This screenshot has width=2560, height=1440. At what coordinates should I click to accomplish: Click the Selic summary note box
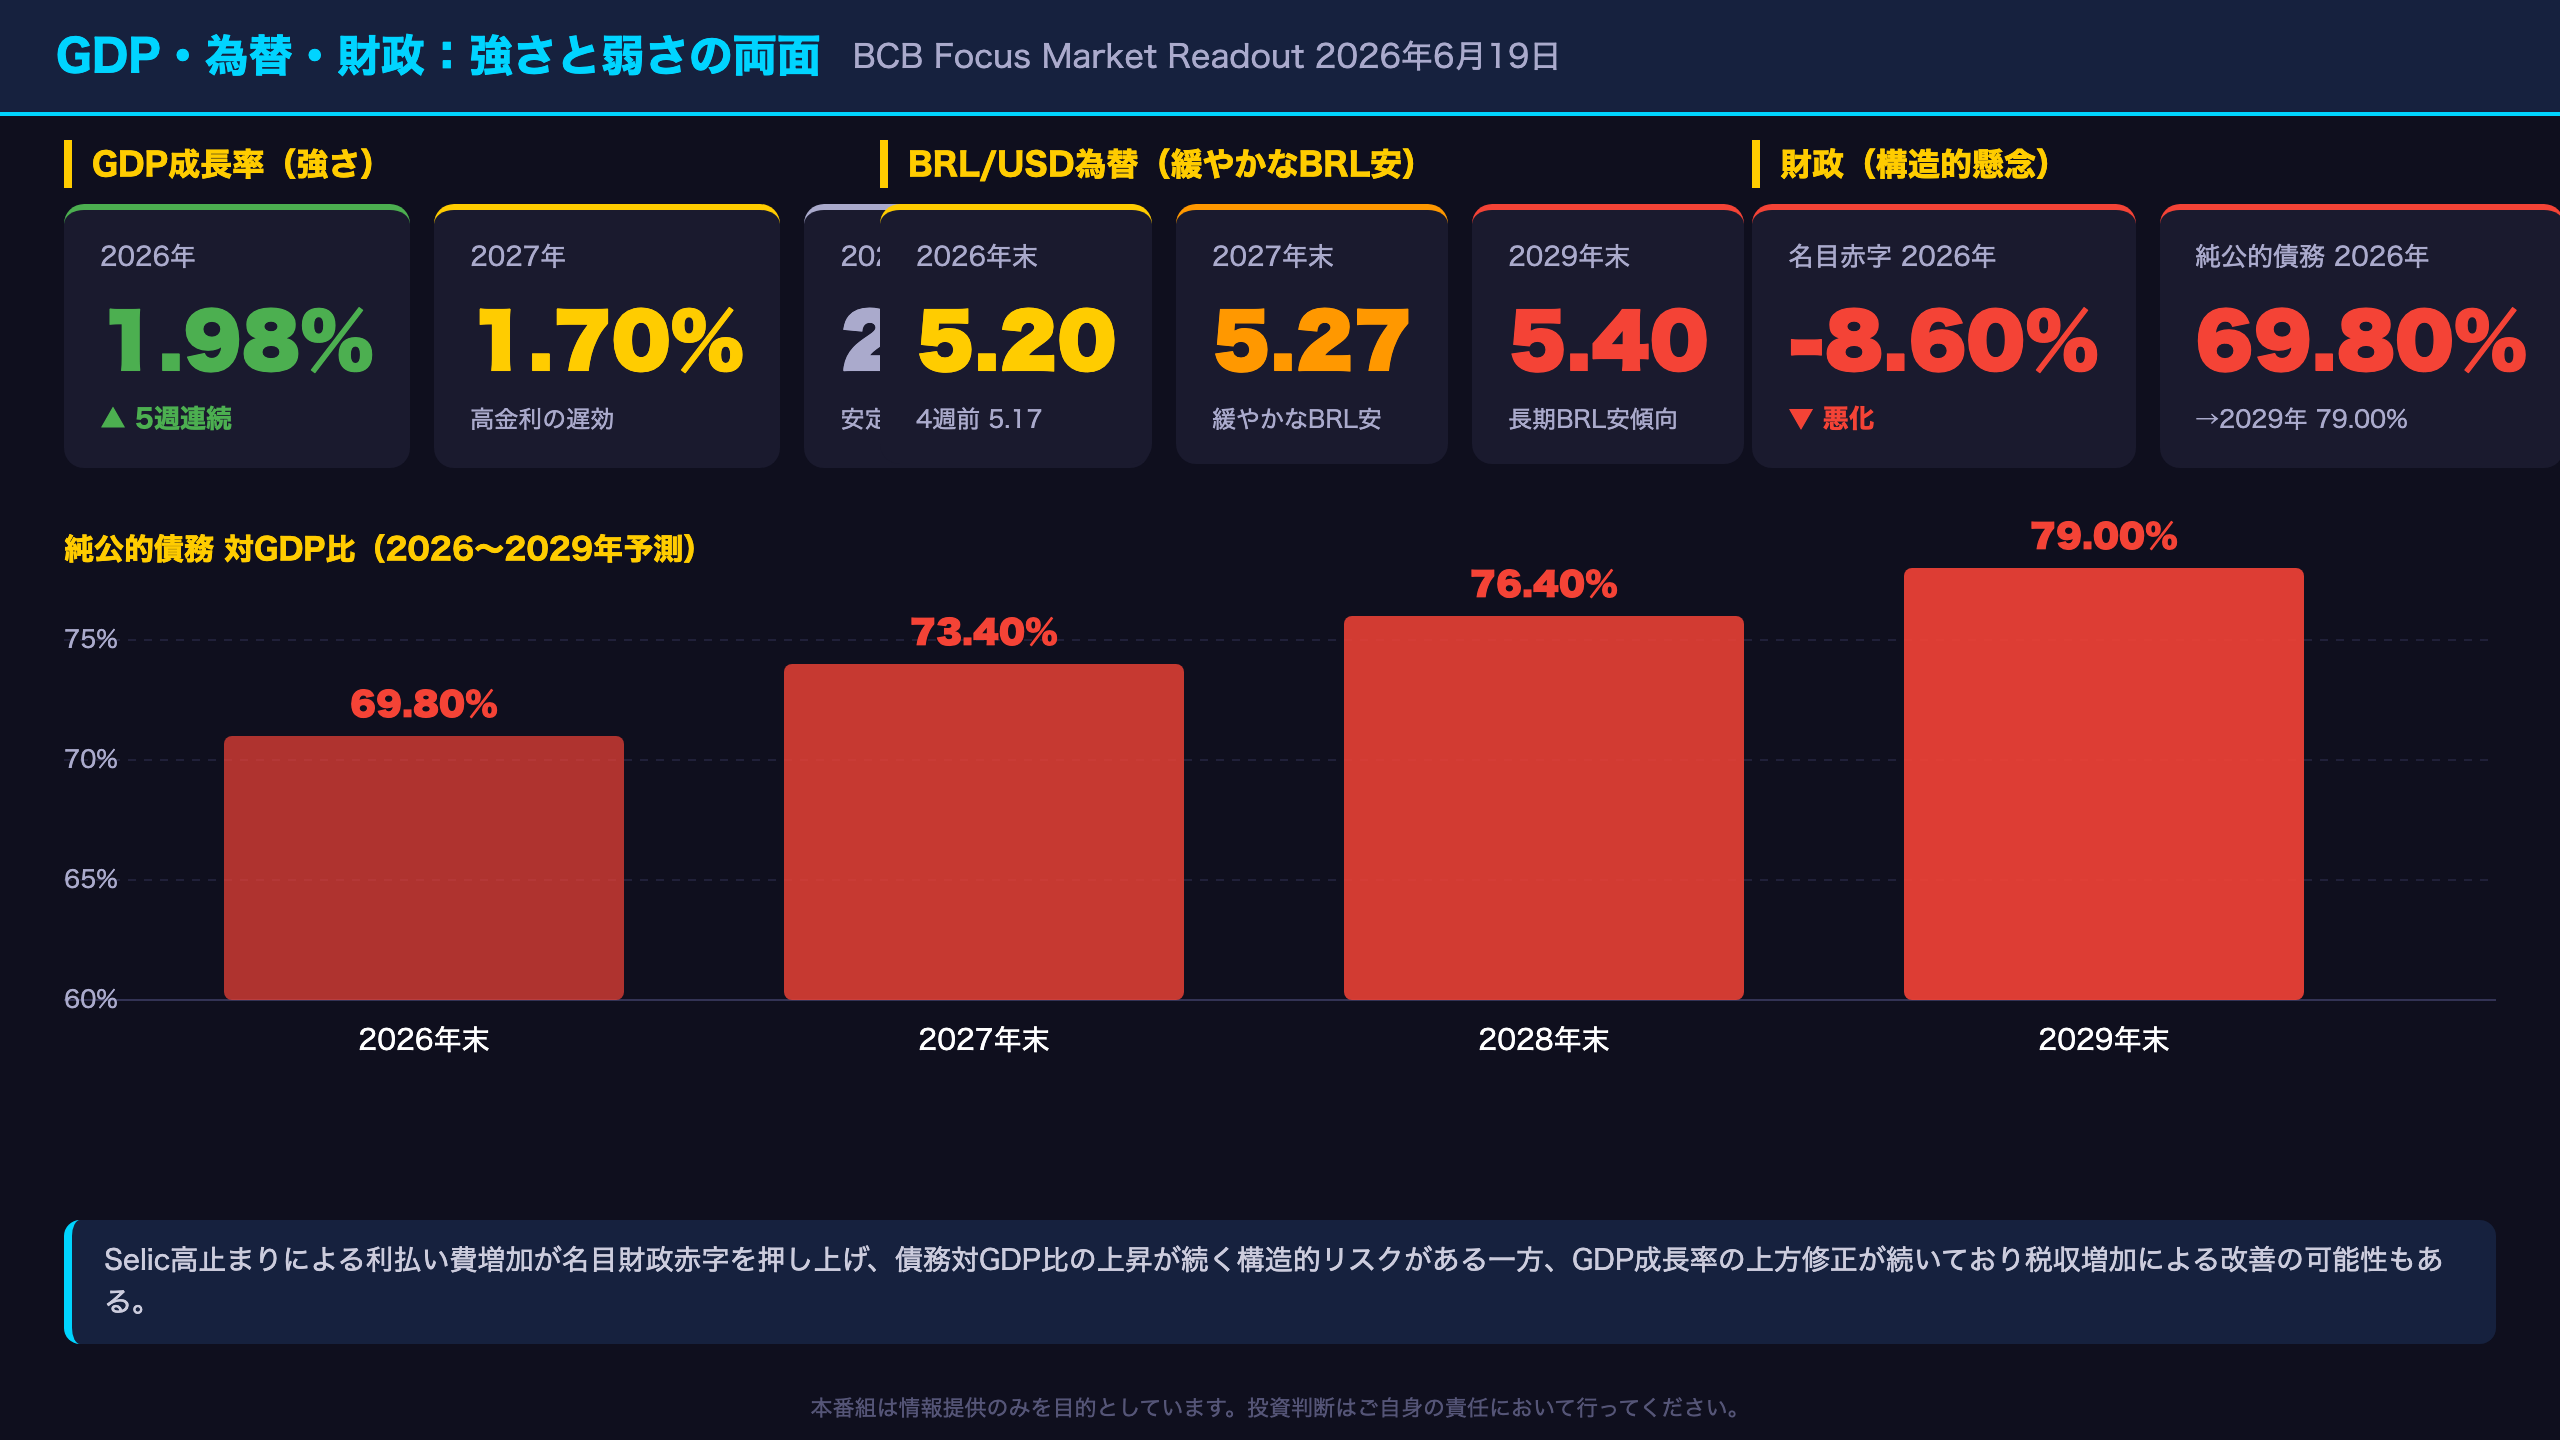(1280, 1281)
